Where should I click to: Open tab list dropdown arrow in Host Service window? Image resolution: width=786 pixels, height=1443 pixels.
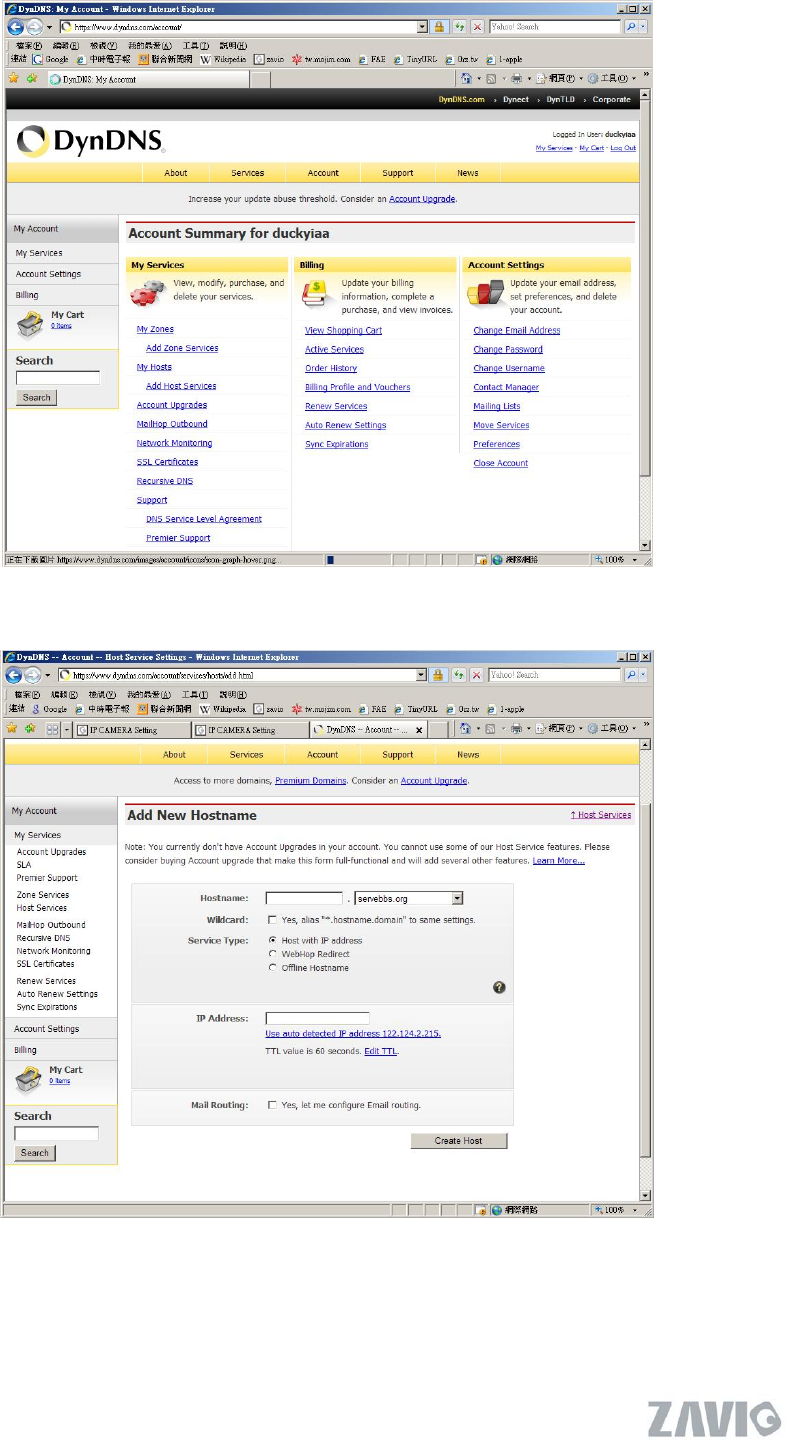67,730
